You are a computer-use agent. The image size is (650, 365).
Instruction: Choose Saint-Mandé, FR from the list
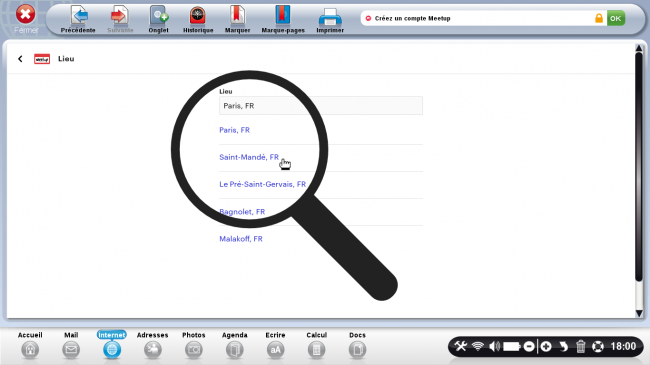click(x=249, y=157)
